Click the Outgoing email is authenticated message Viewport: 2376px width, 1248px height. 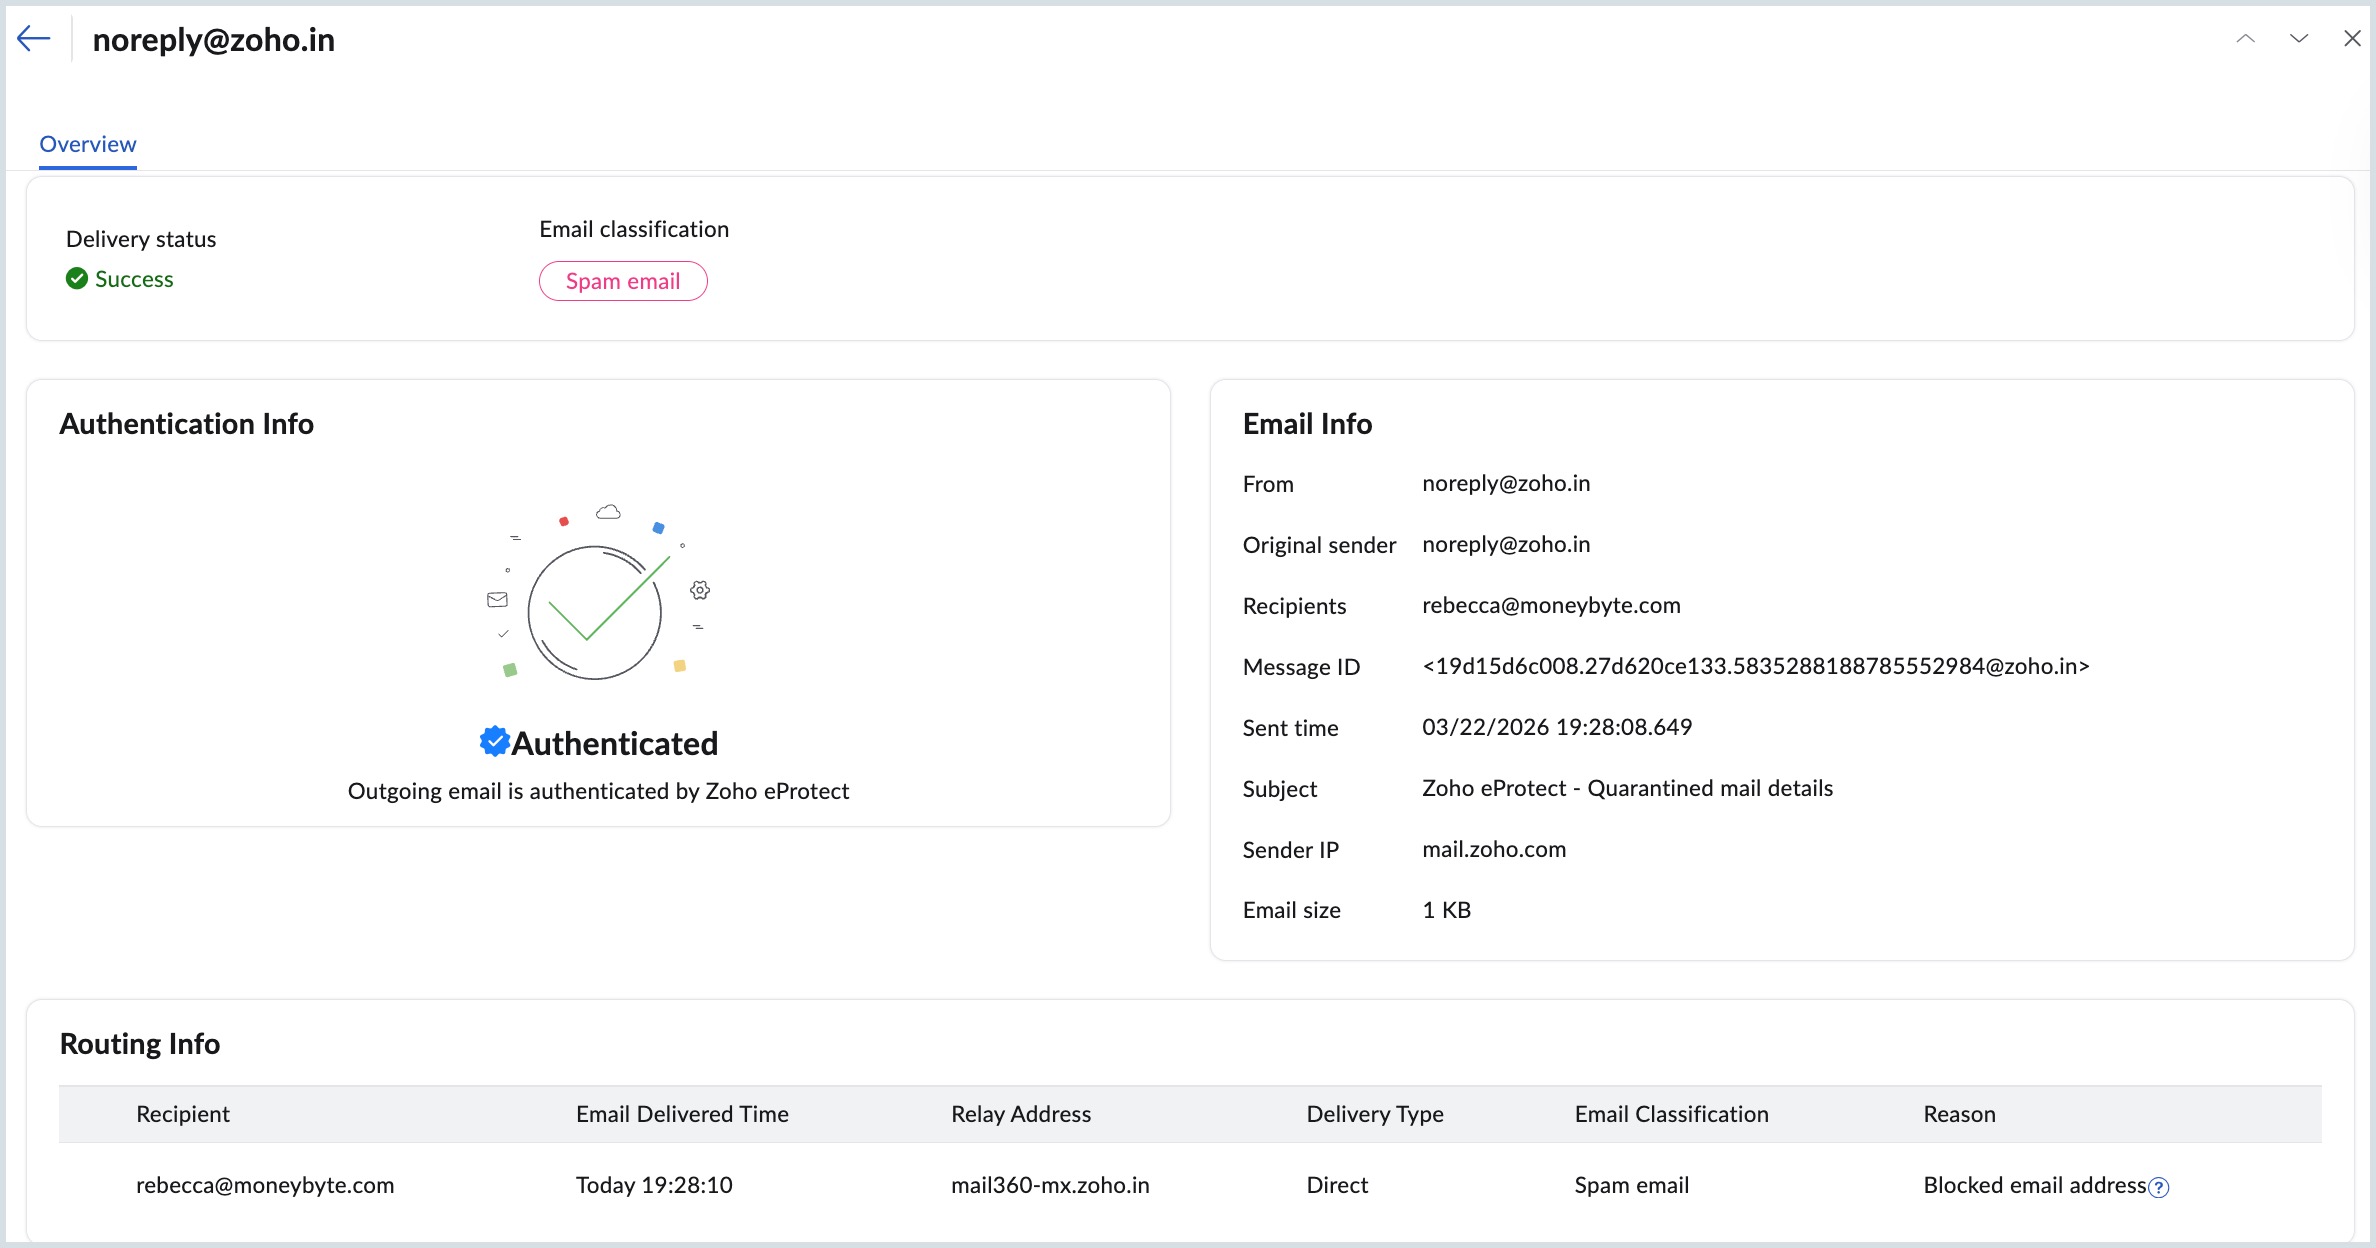click(598, 791)
